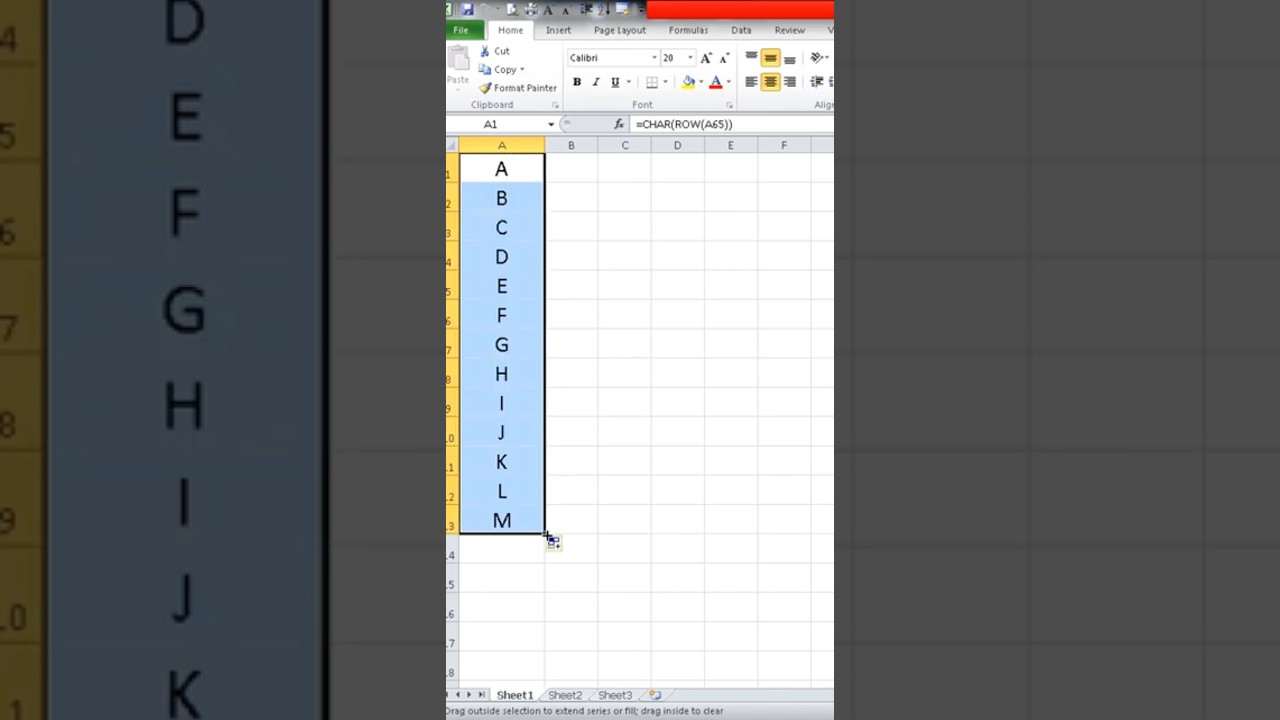Toggle Middle Align

(770, 58)
